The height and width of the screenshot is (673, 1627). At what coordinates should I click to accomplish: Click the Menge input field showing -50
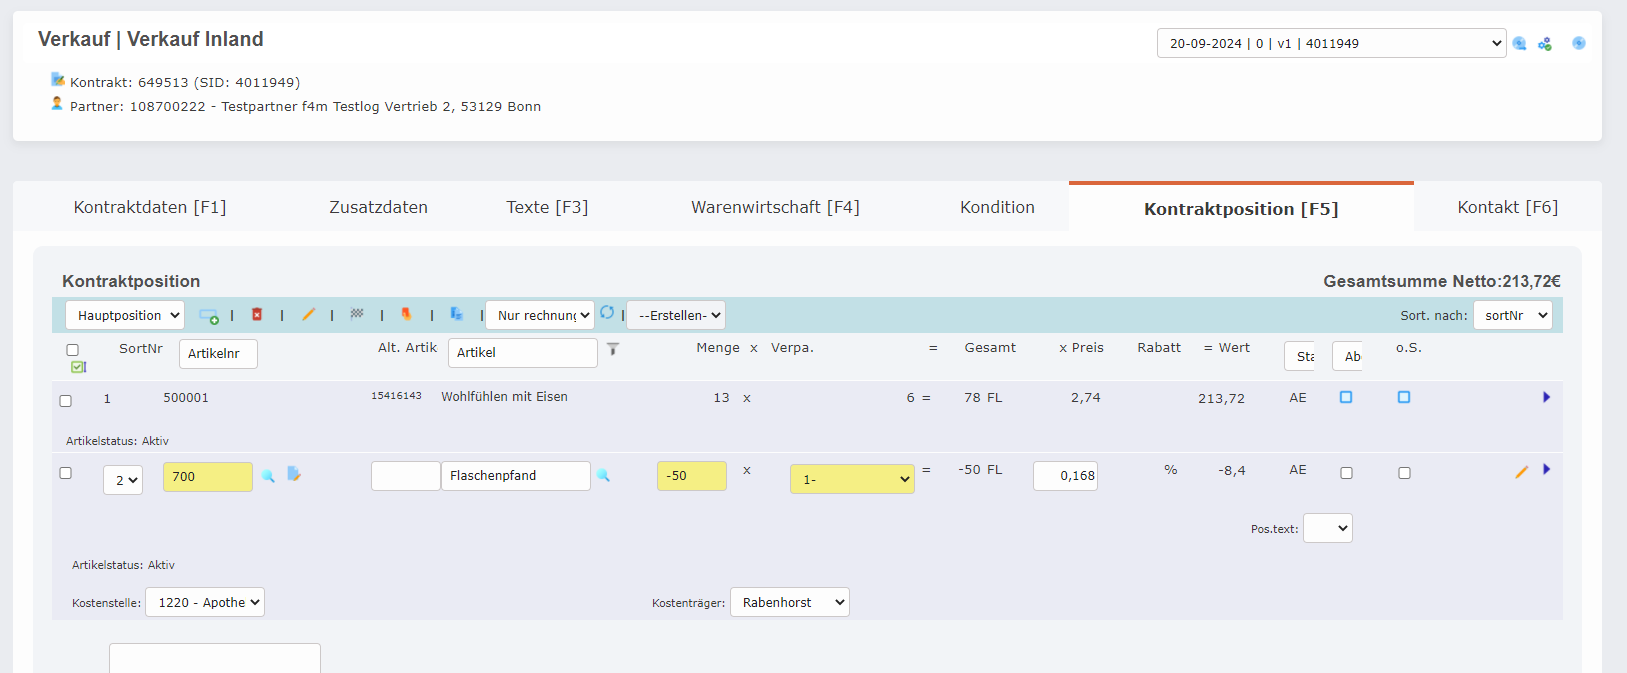point(691,476)
